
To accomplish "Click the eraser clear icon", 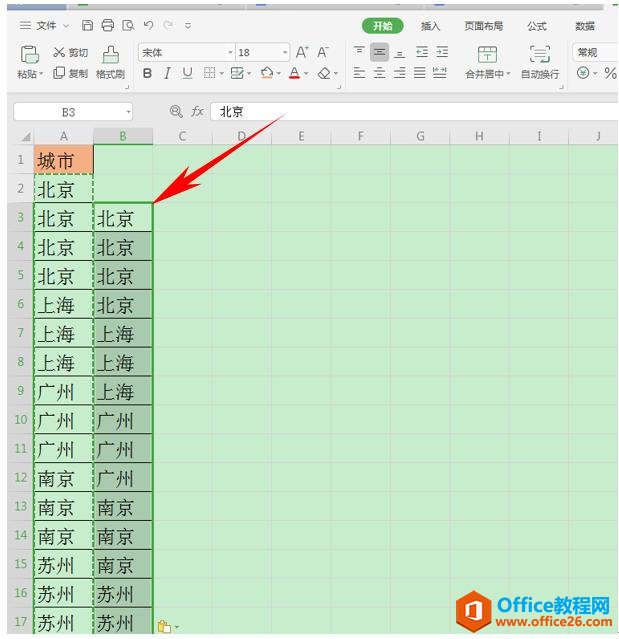I will tap(324, 73).
